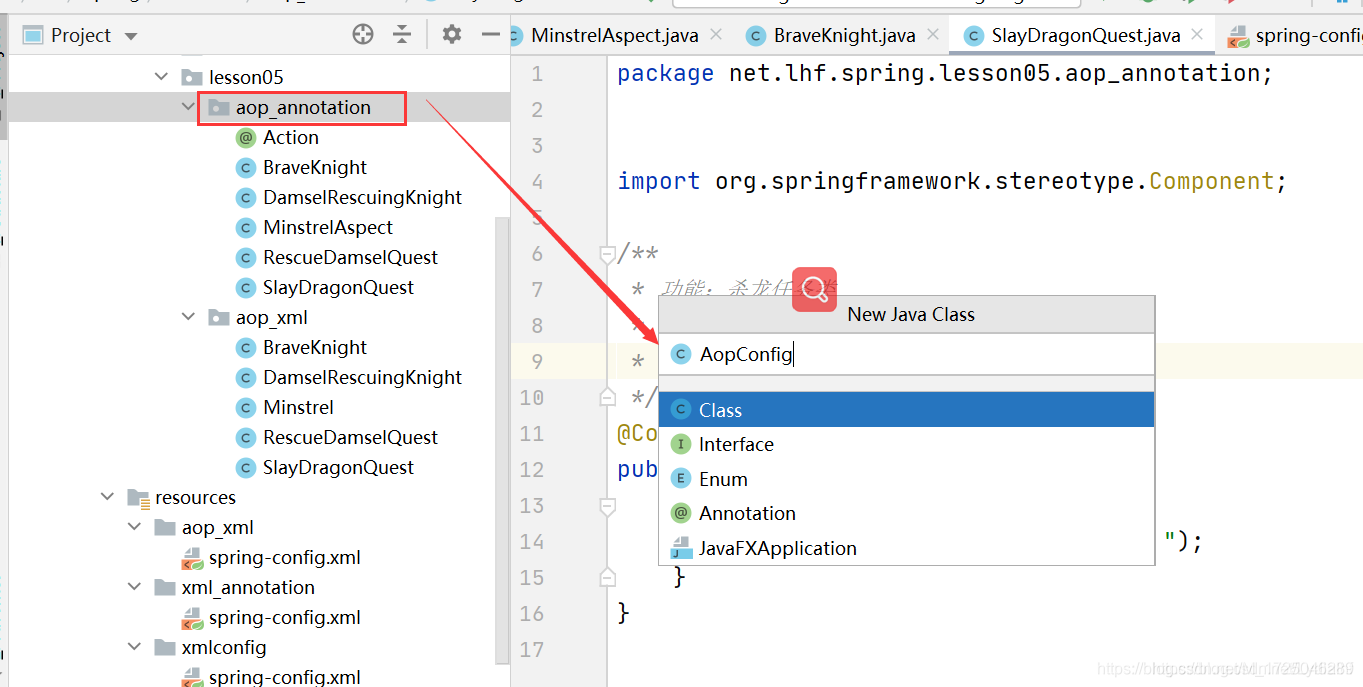This screenshot has width=1363, height=687.
Task: Switch to MinstrelAspect.java tab
Action: 614,35
